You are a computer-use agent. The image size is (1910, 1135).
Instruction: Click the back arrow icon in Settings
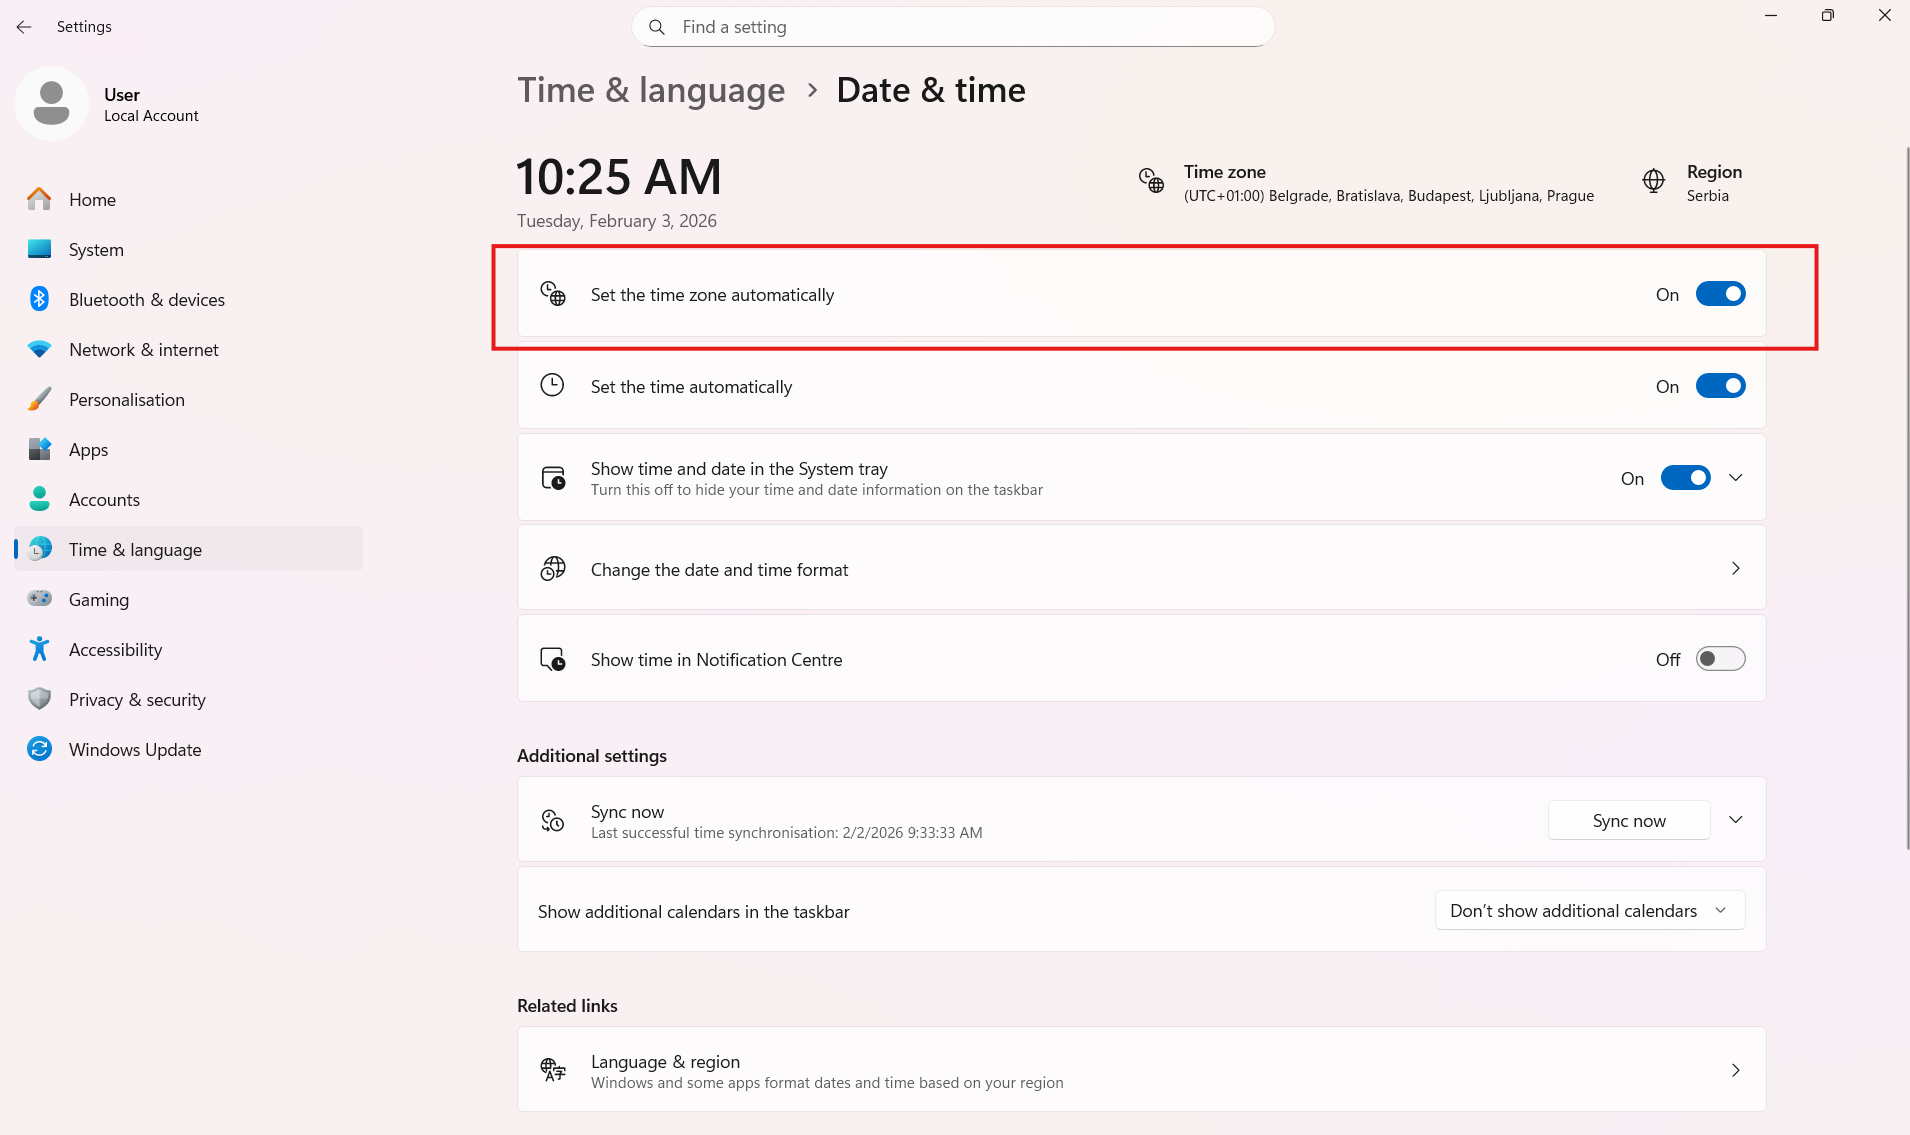click(24, 27)
